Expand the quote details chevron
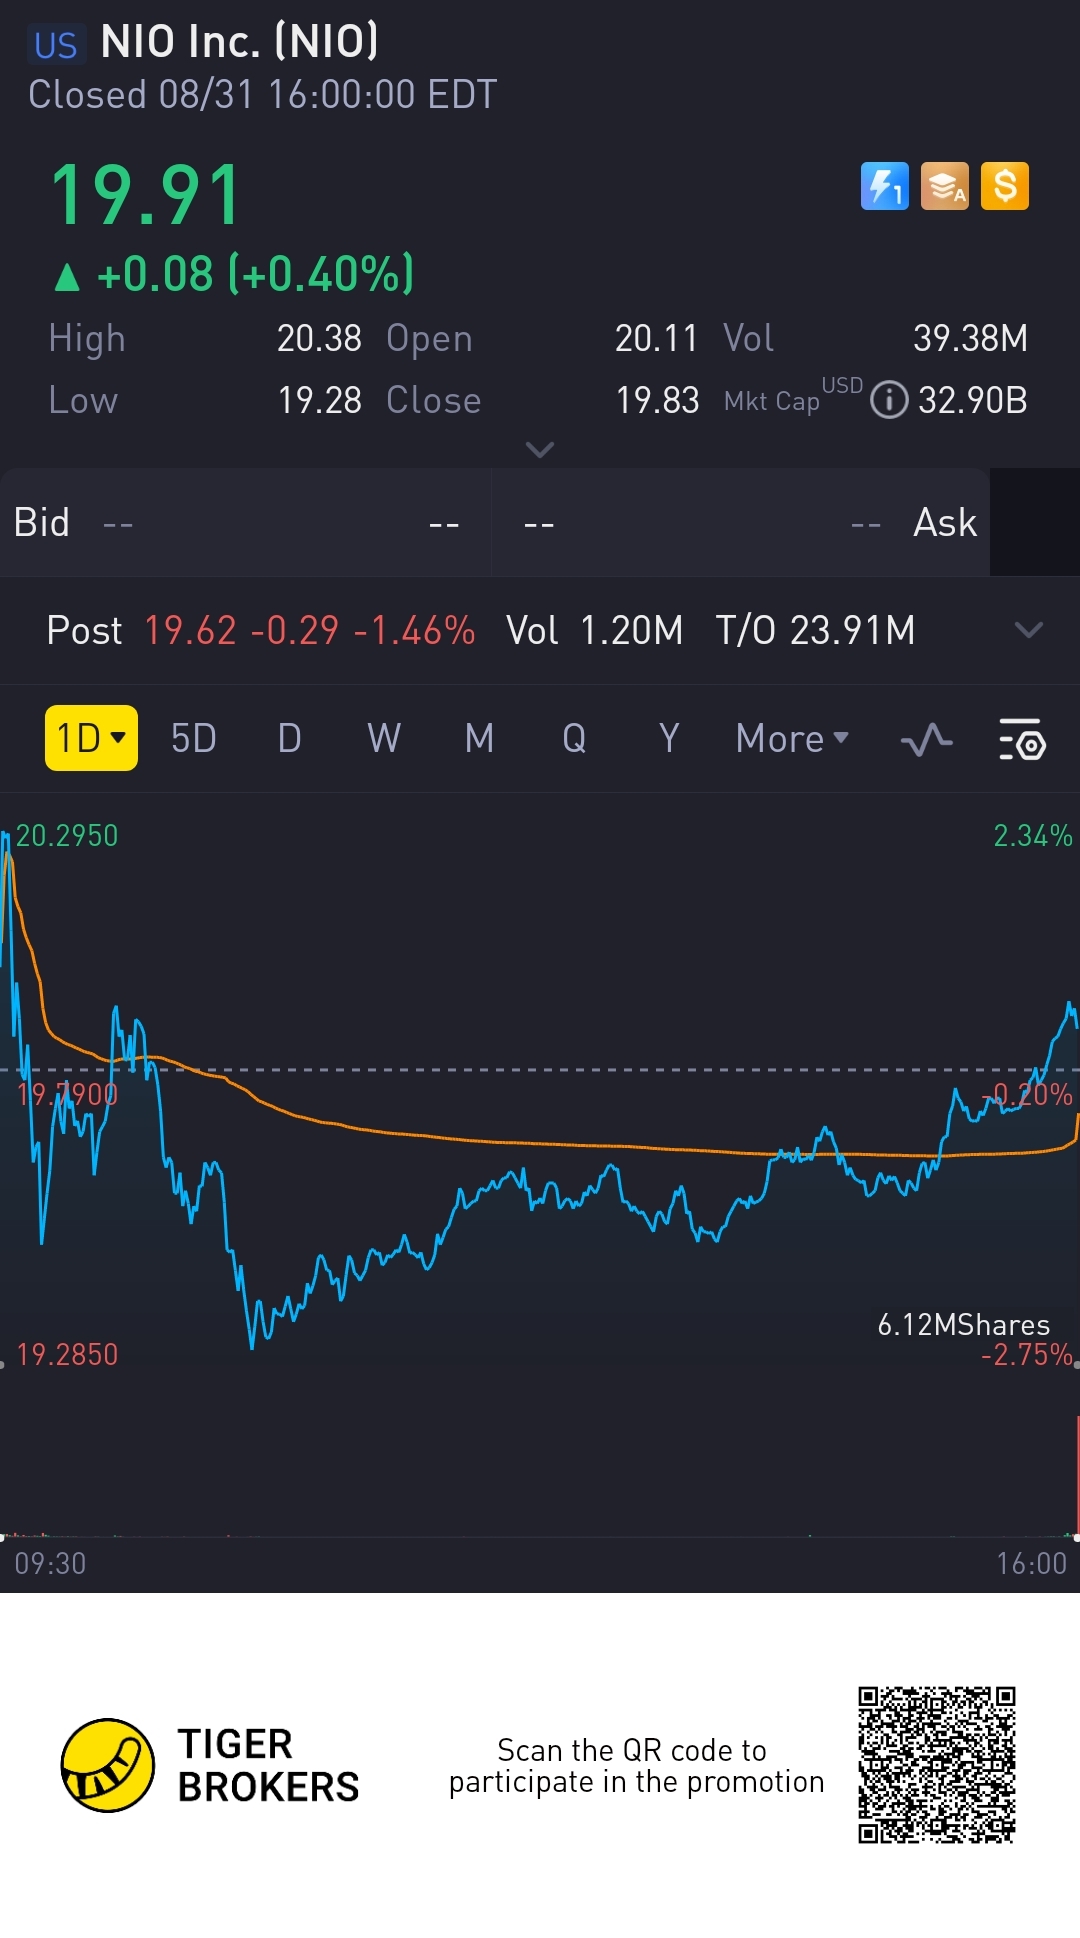 point(540,450)
